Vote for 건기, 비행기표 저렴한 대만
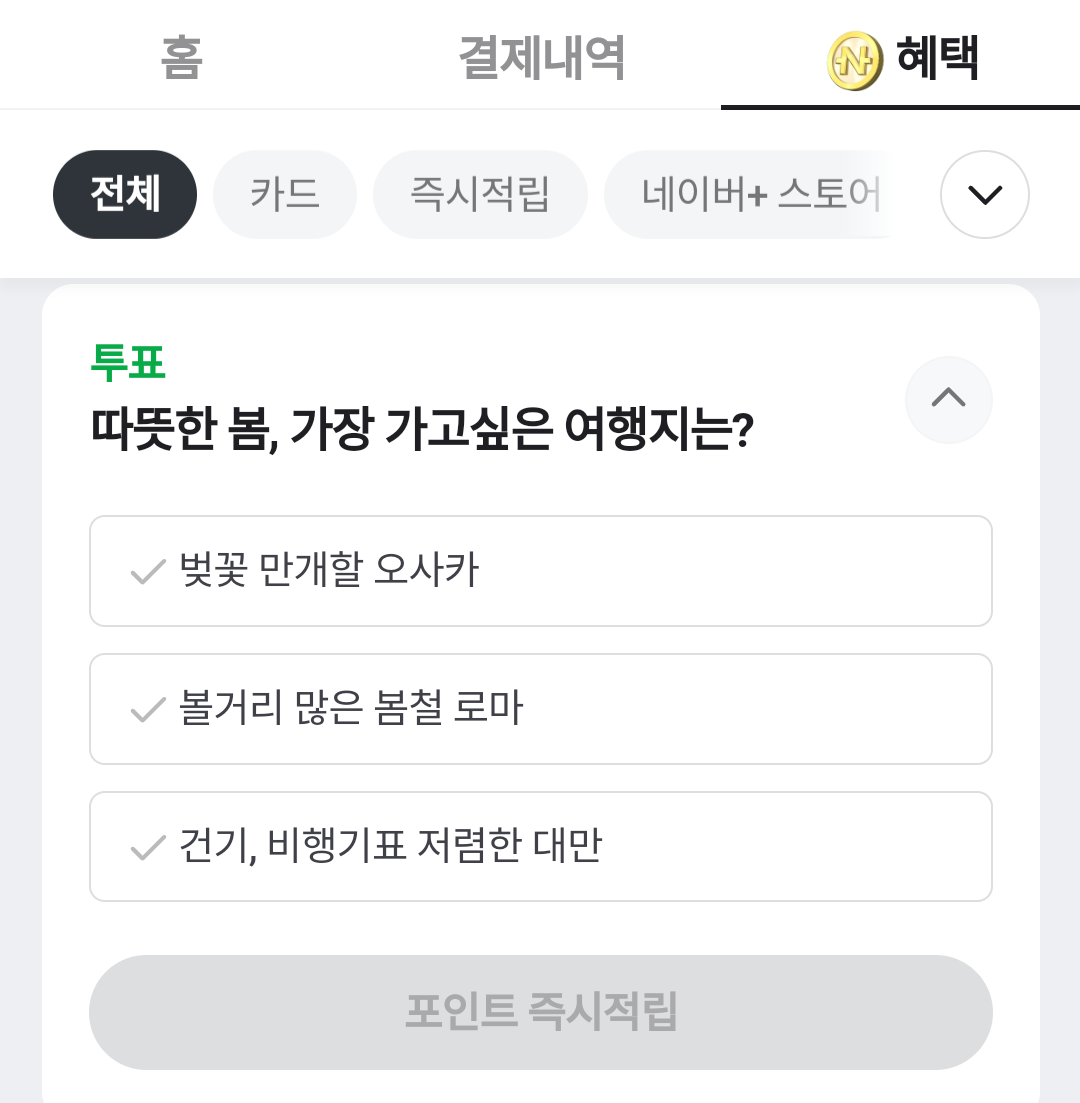This screenshot has width=1080, height=1103. (x=540, y=847)
